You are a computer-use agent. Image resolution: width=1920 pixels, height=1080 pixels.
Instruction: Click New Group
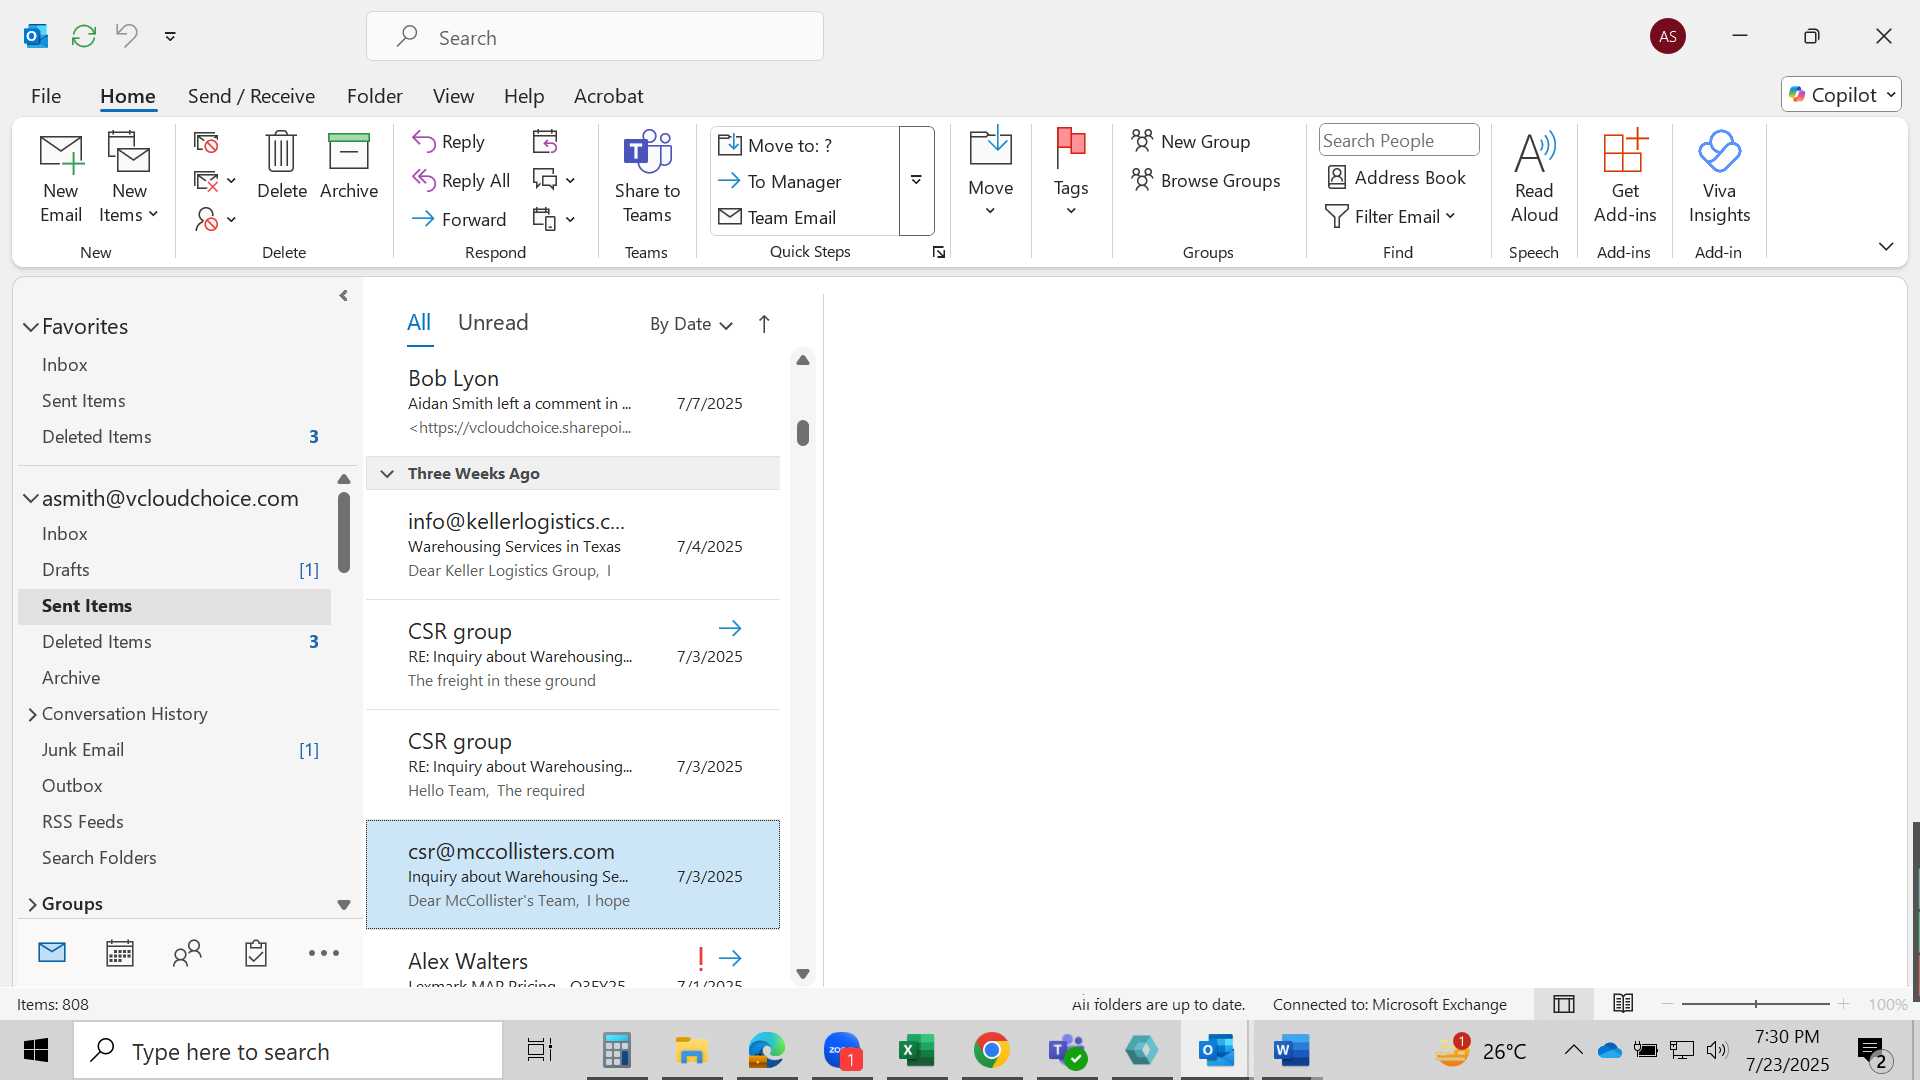(1191, 142)
